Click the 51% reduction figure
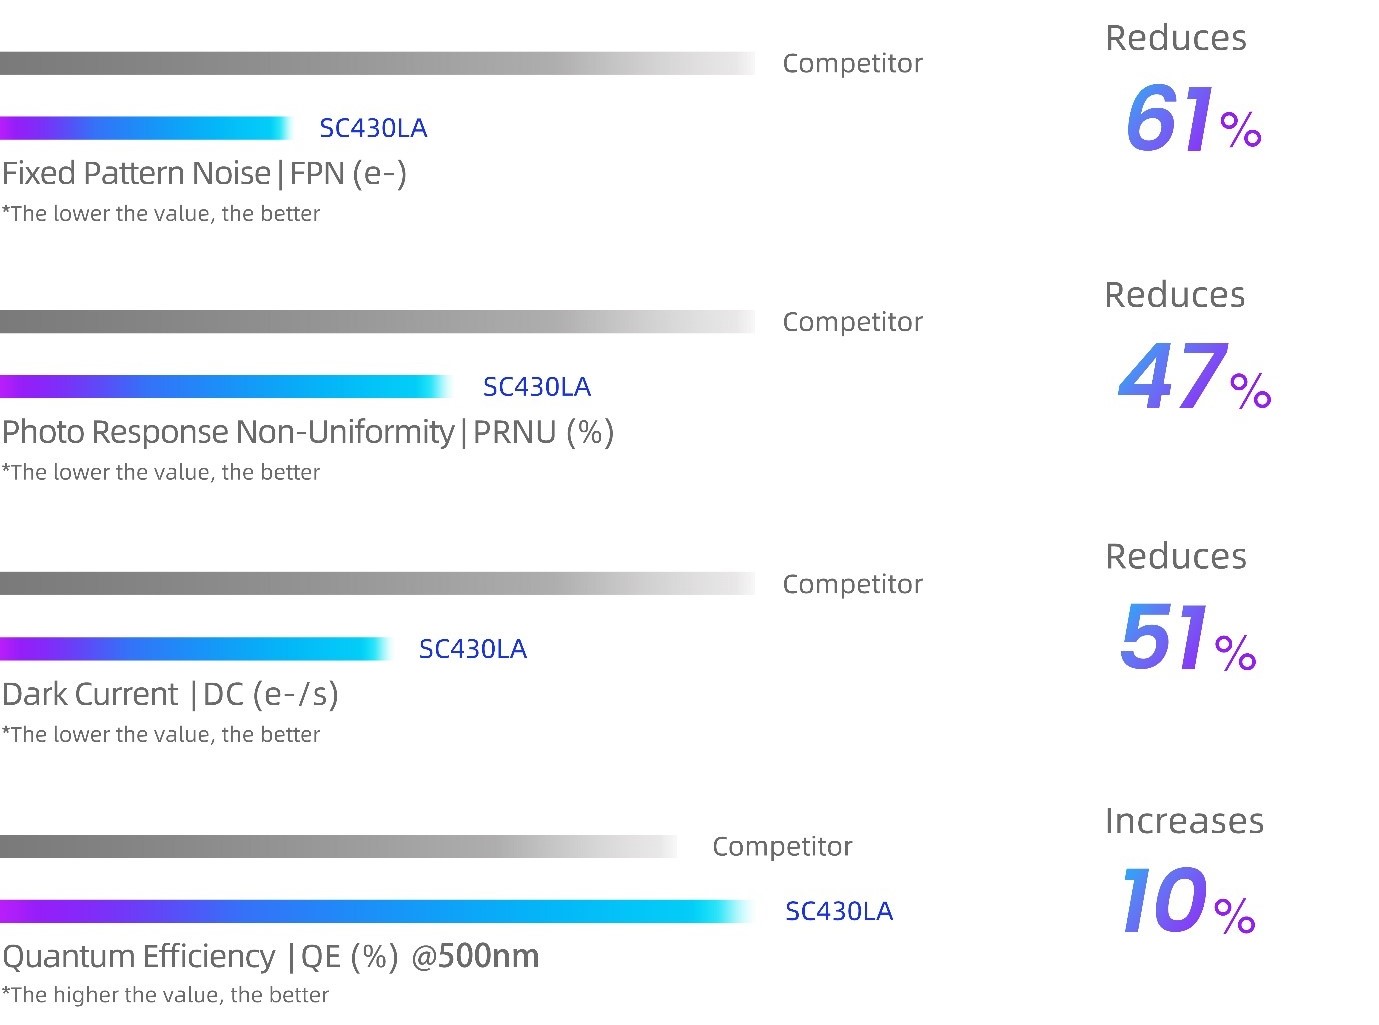This screenshot has height=1025, width=1379. pyautogui.click(x=1187, y=638)
